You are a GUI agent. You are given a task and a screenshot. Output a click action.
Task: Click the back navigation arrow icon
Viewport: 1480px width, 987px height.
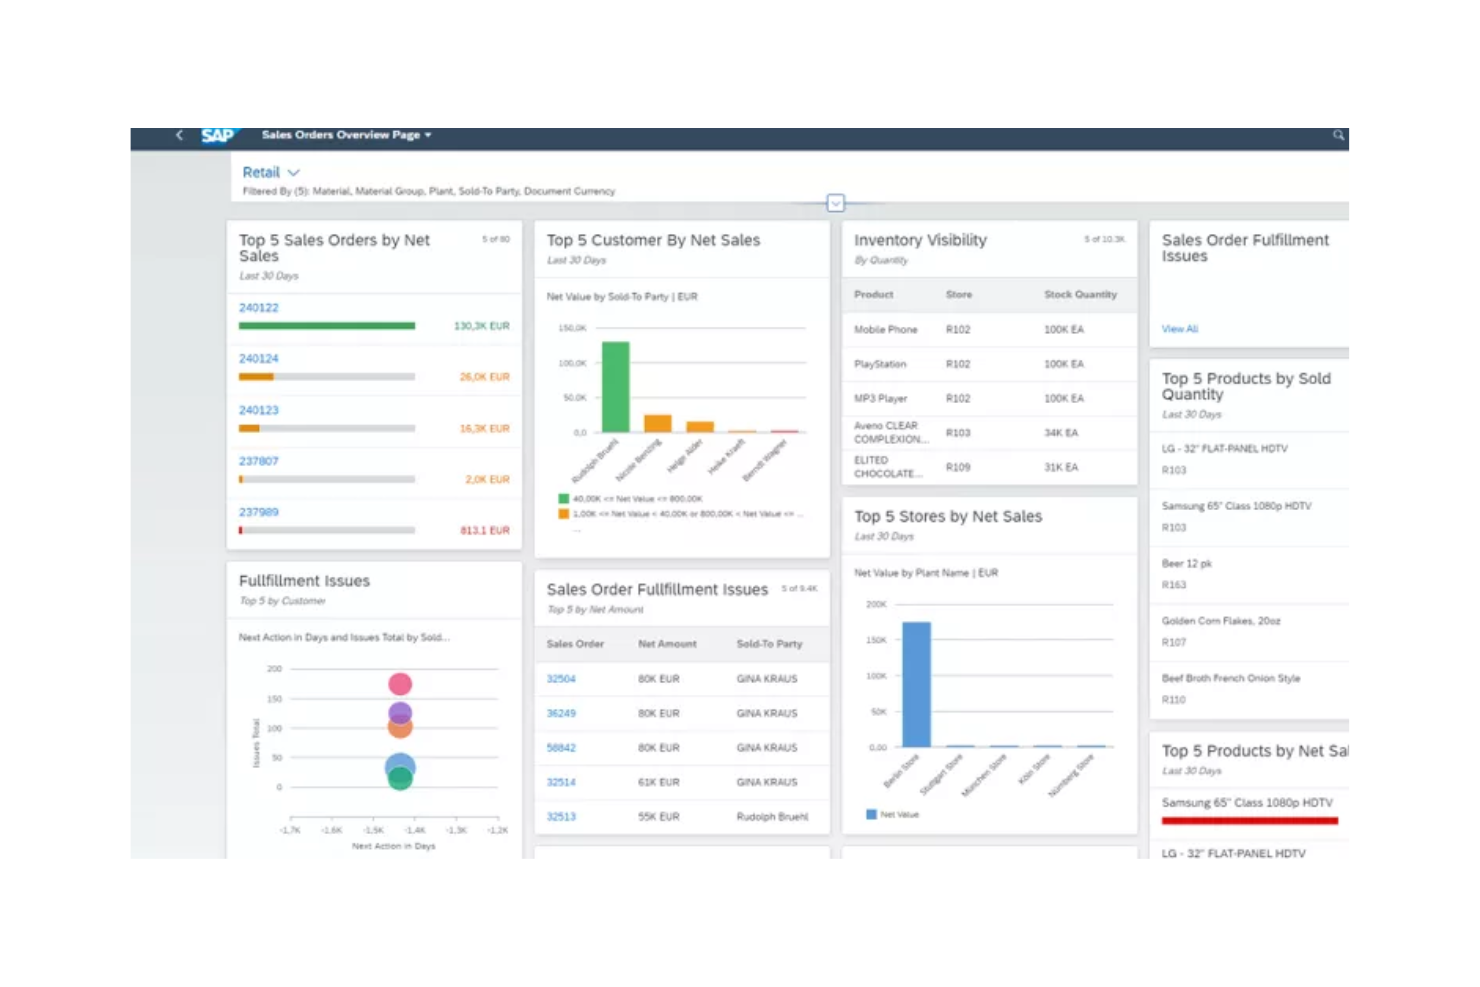(x=178, y=135)
